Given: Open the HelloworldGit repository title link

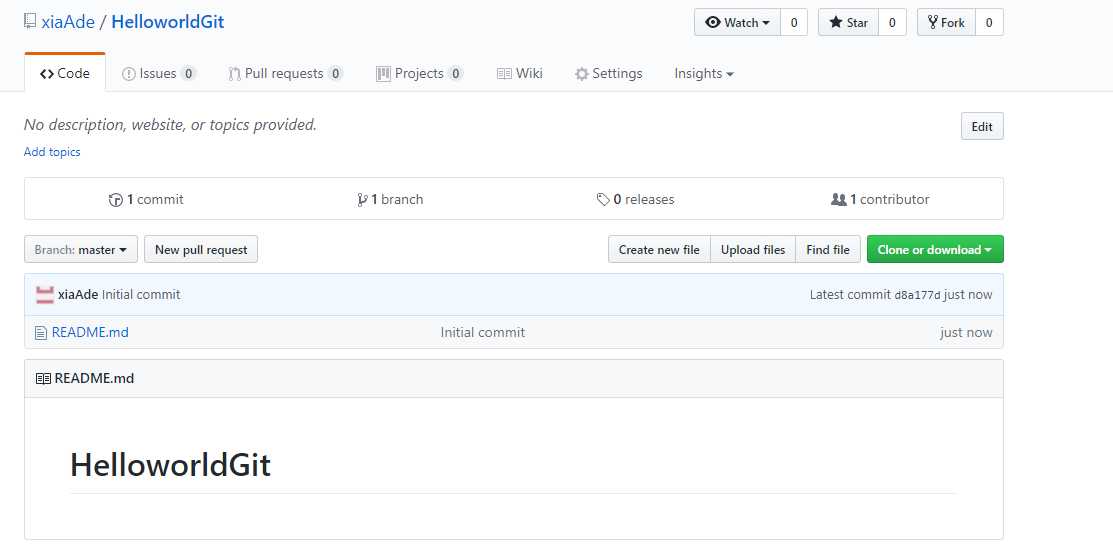Looking at the screenshot, I should pos(168,22).
